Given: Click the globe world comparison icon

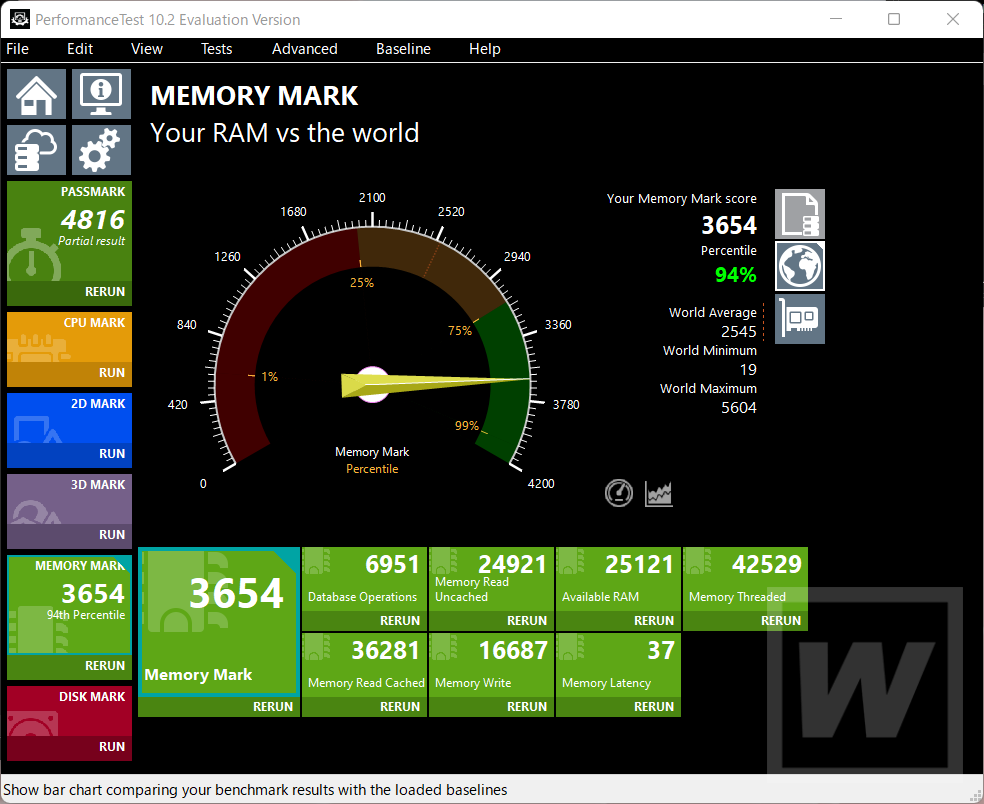Looking at the screenshot, I should click(x=800, y=266).
